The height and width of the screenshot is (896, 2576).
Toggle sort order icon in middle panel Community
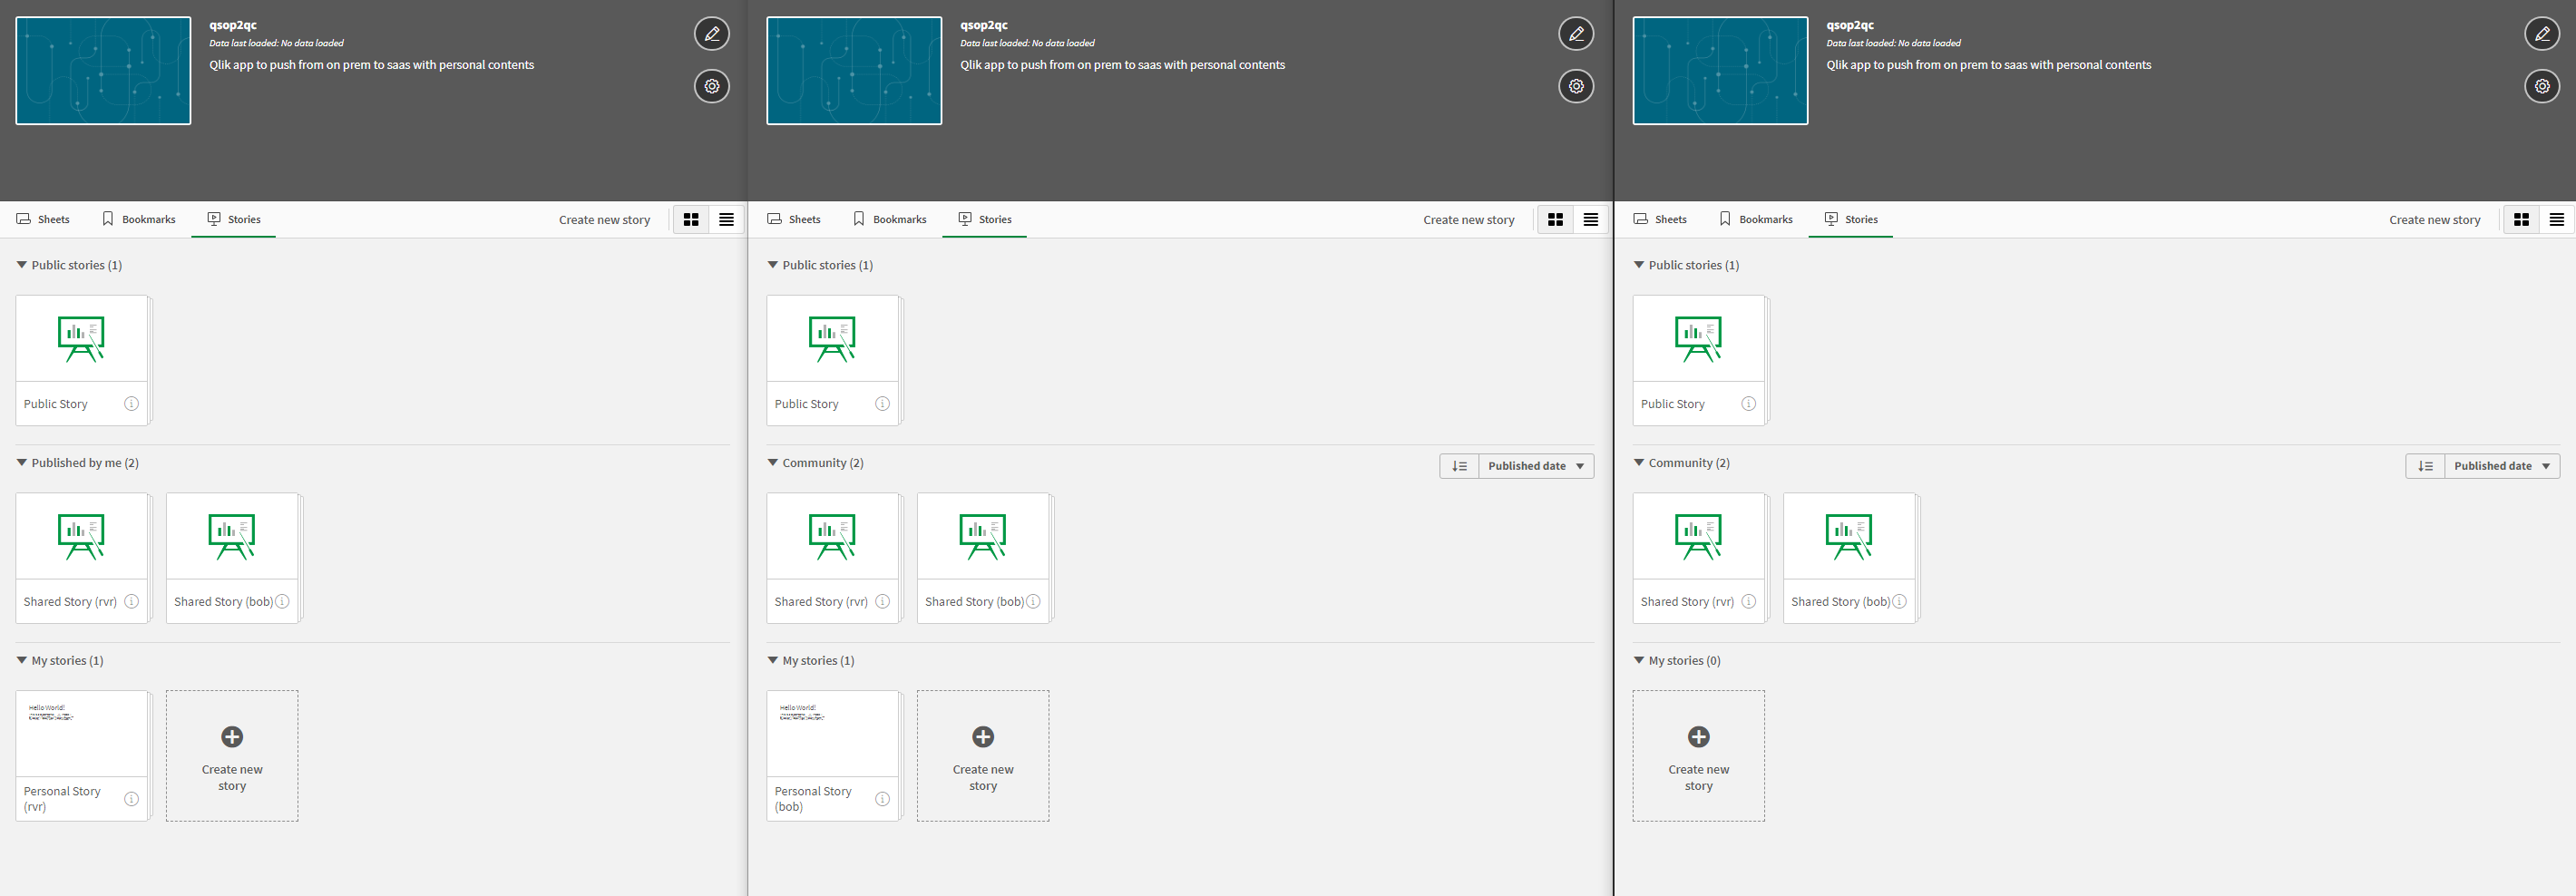point(1459,466)
